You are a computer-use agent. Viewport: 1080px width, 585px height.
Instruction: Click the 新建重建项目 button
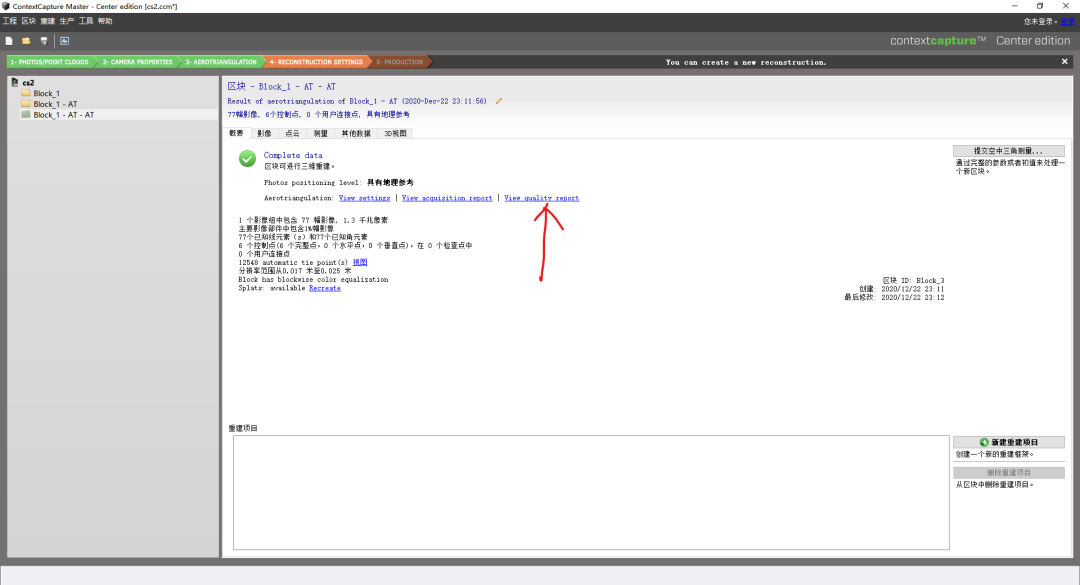click(x=1008, y=442)
